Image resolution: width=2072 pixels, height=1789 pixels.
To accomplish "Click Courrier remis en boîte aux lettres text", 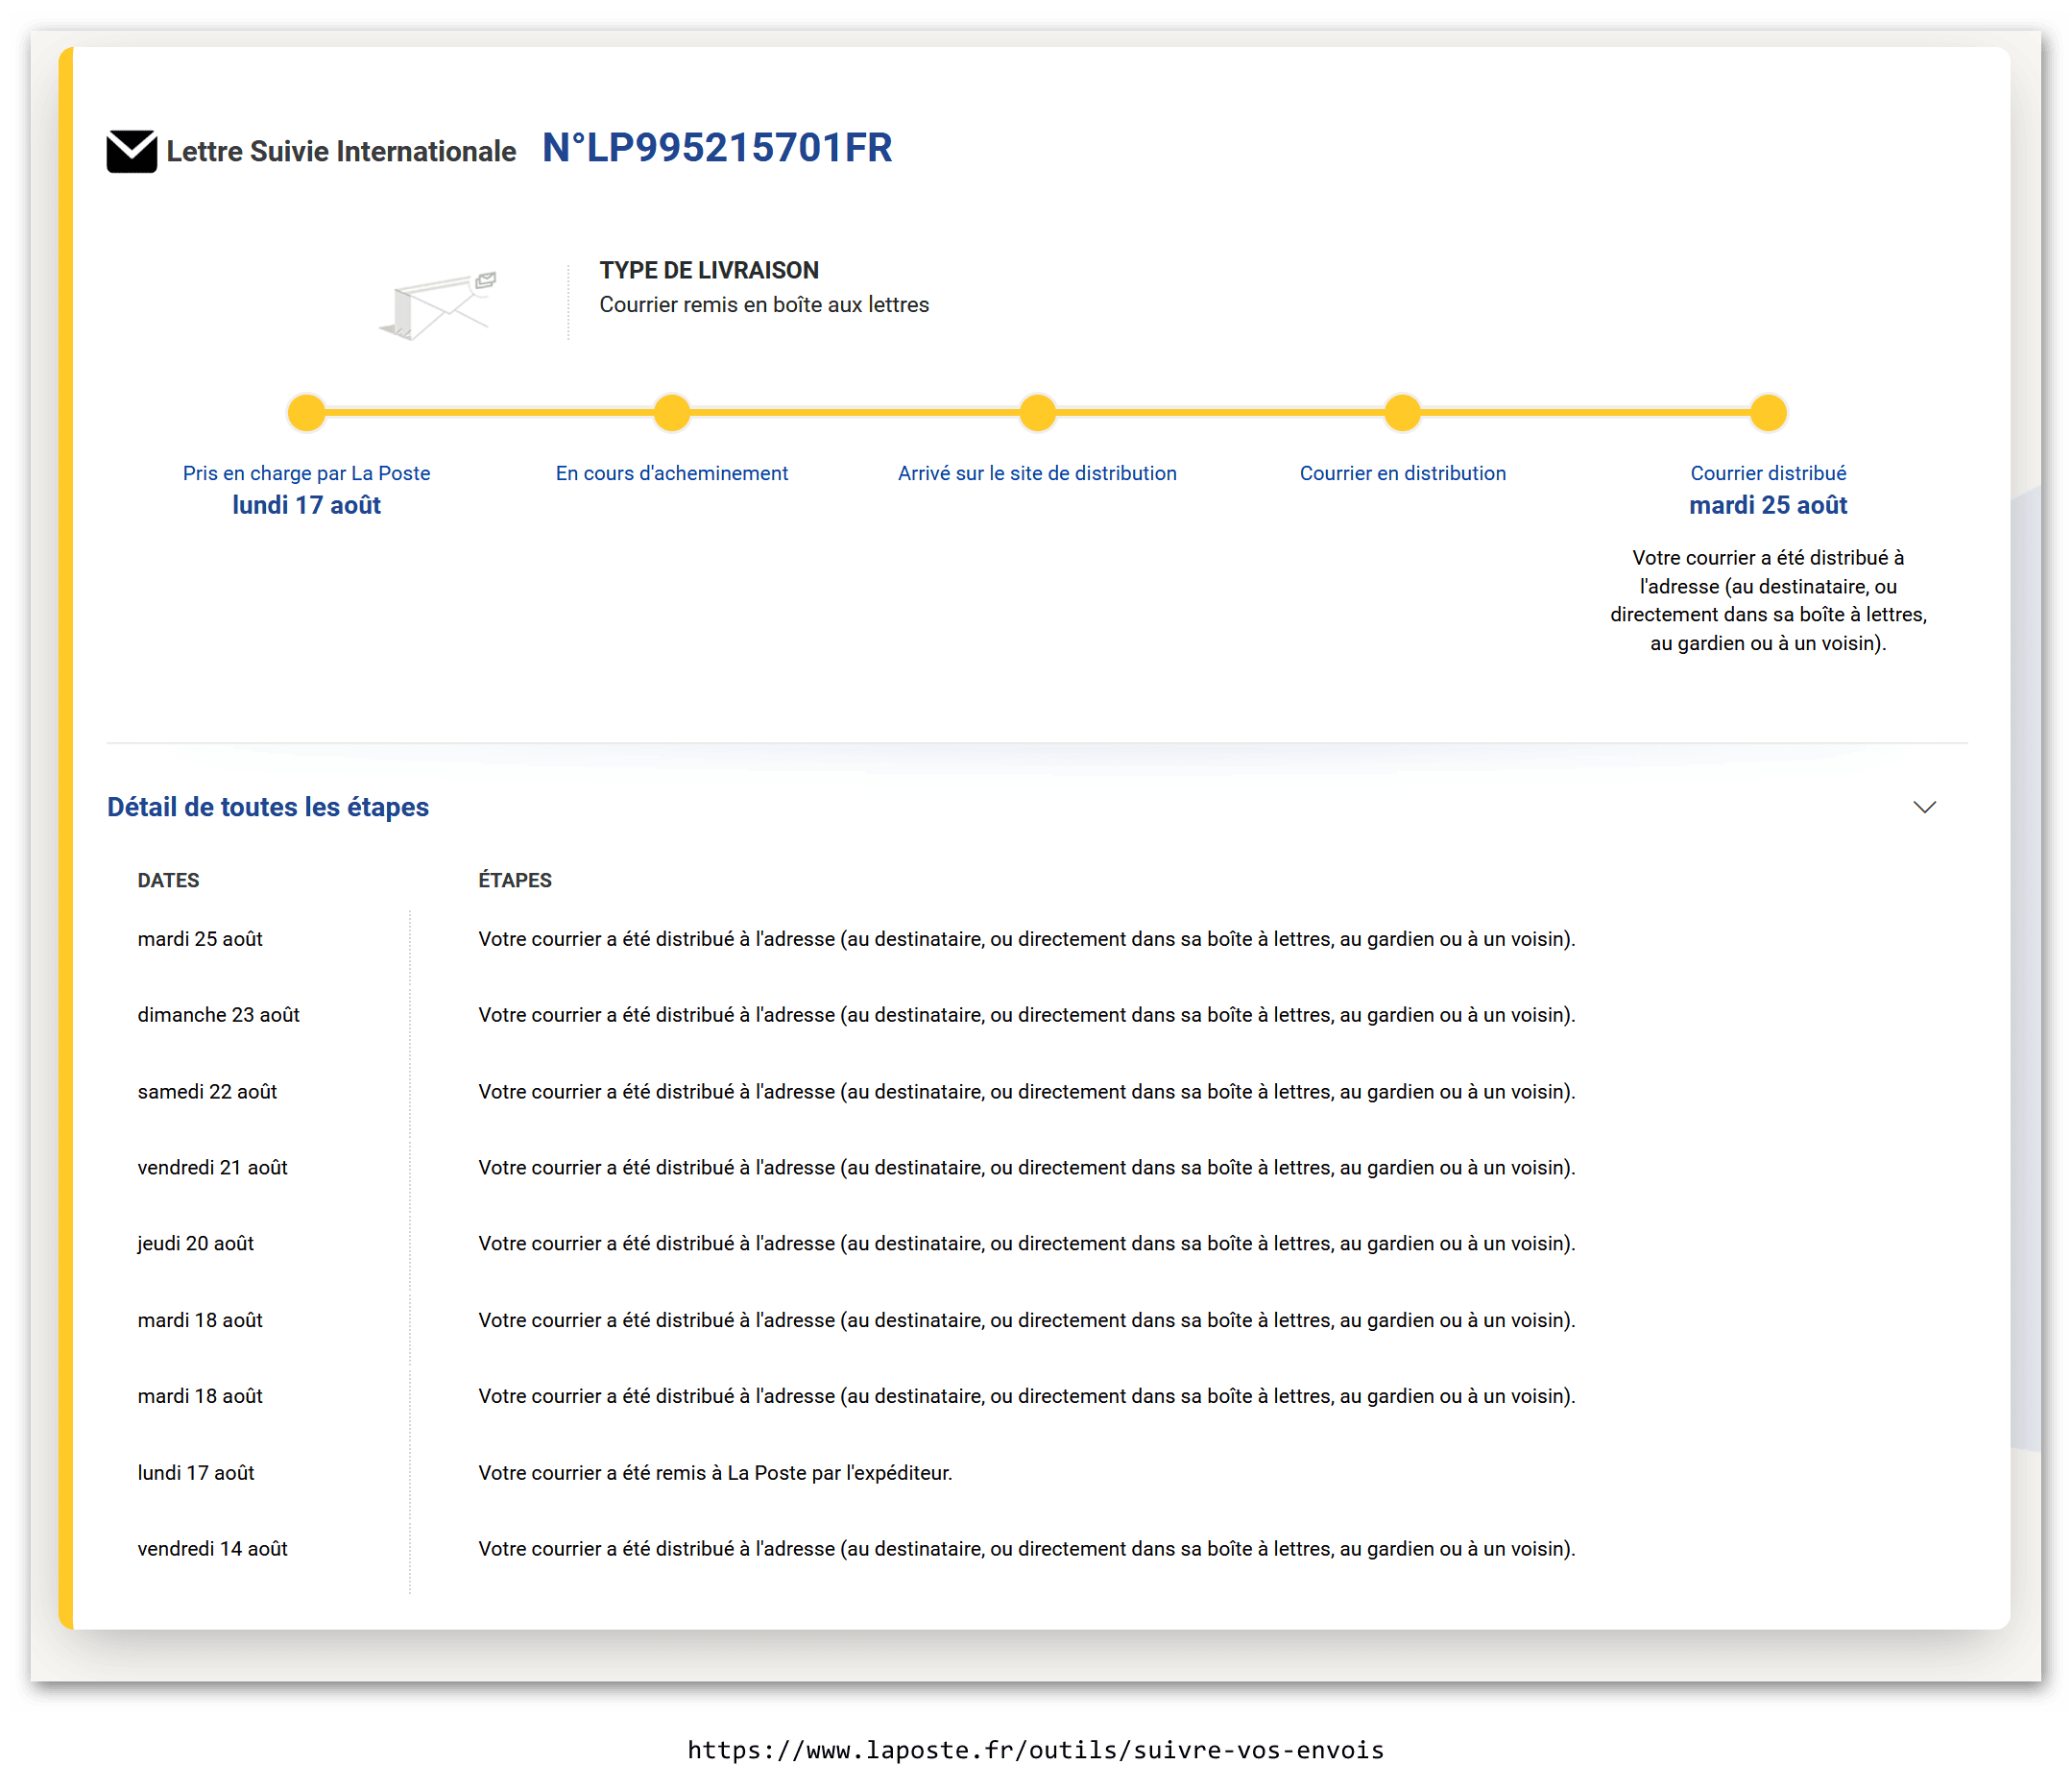I will pyautogui.click(x=764, y=305).
